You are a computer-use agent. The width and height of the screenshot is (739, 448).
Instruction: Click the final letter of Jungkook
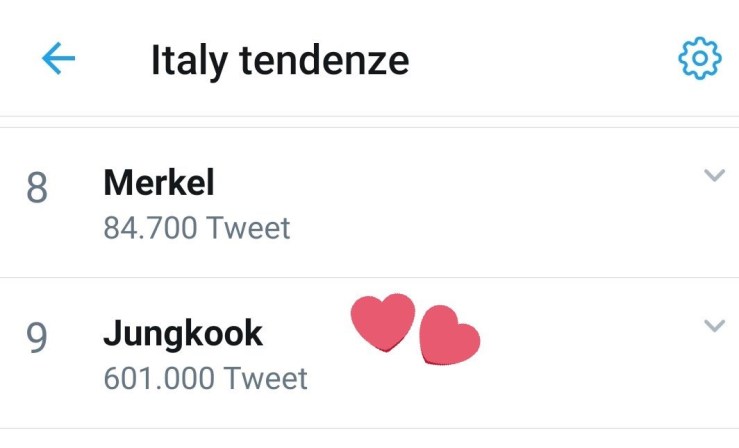point(252,334)
